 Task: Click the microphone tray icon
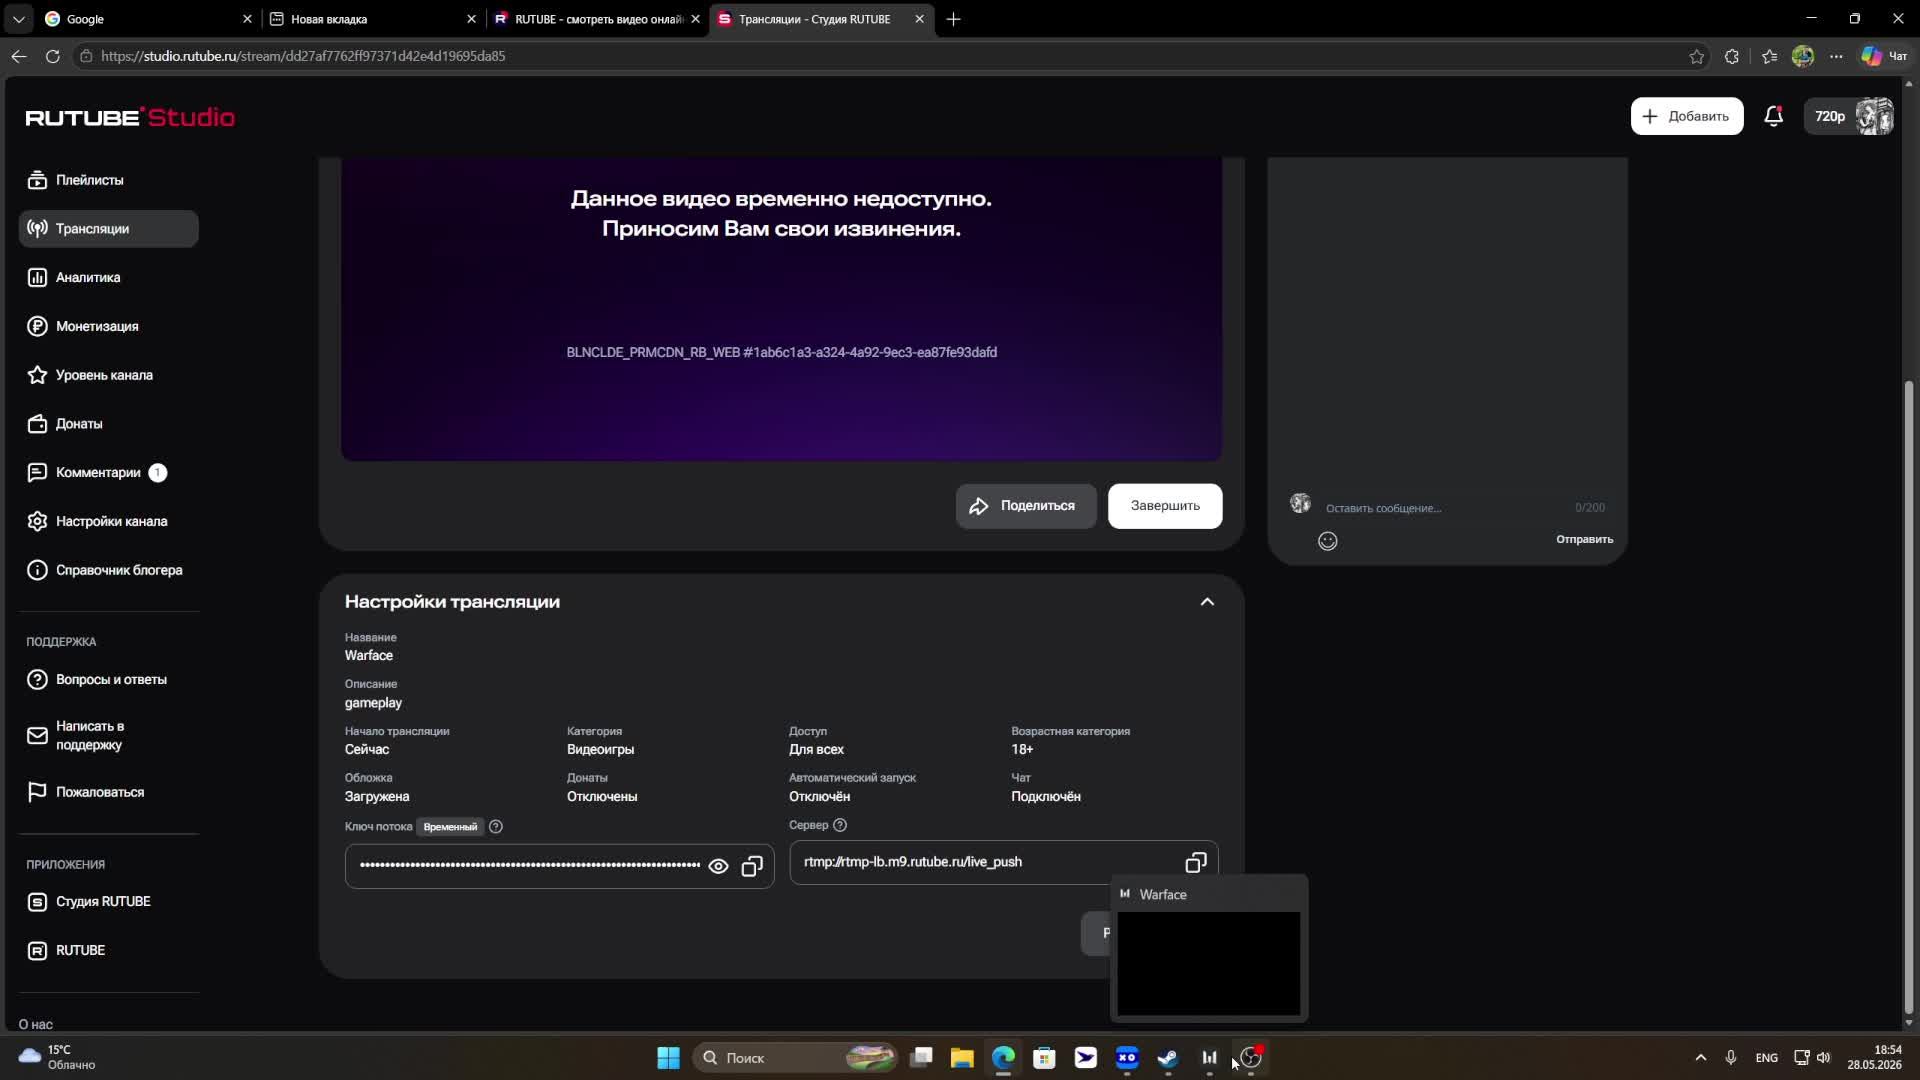[x=1731, y=1058]
